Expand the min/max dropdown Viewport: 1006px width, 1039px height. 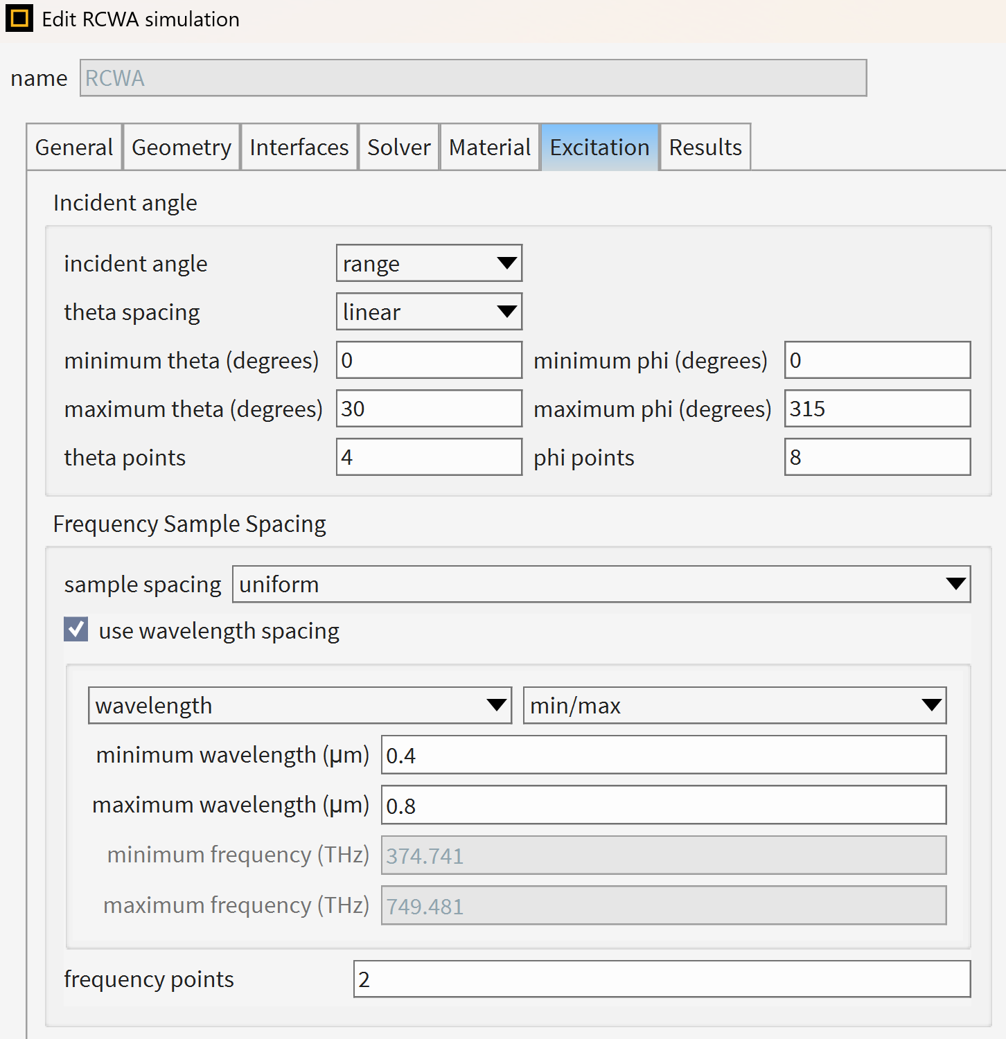click(734, 705)
